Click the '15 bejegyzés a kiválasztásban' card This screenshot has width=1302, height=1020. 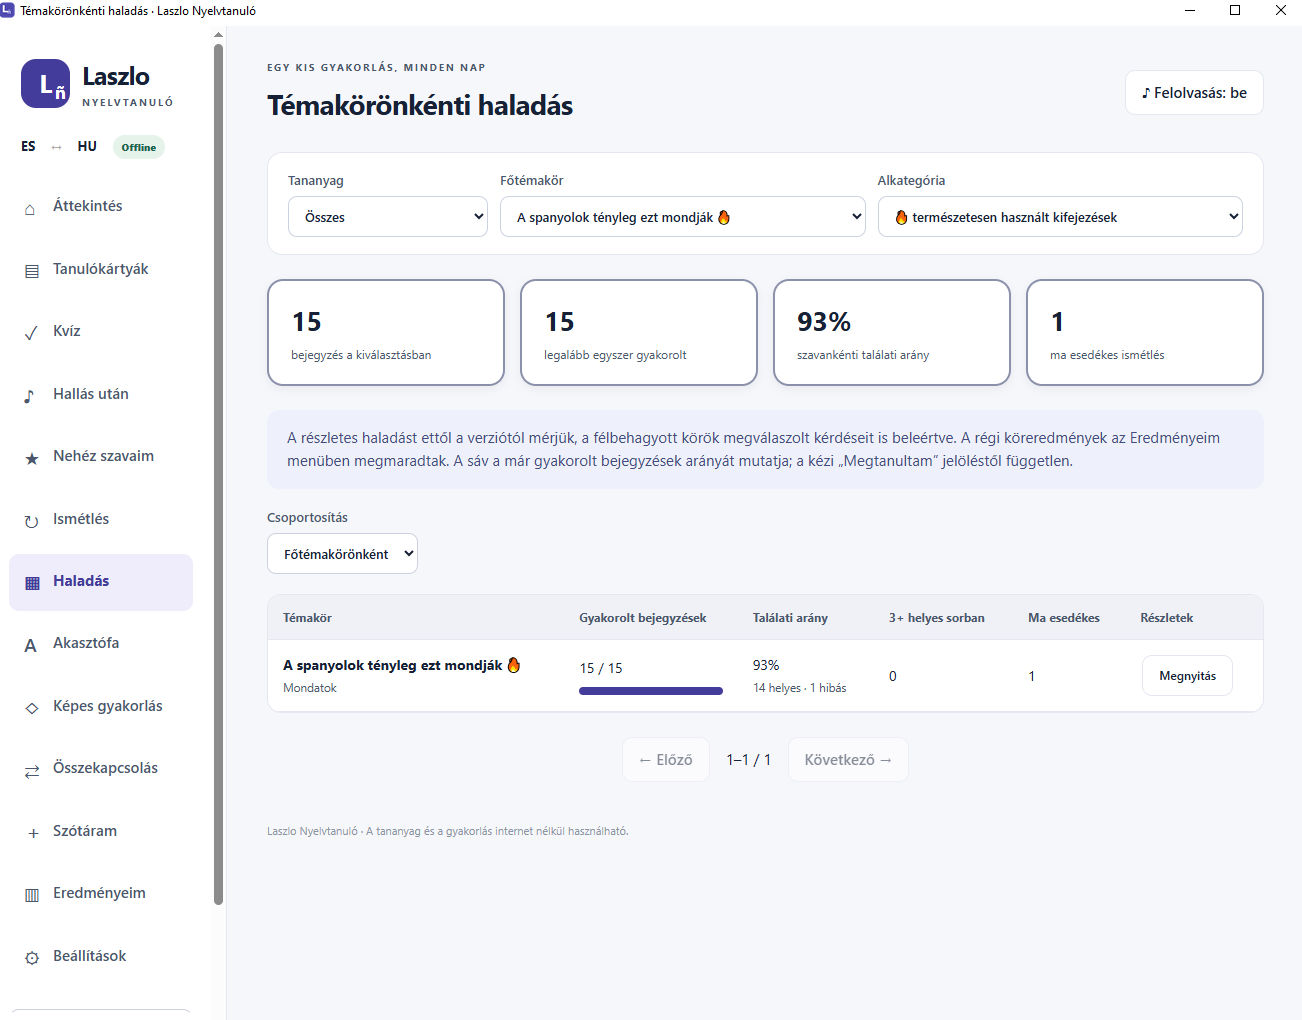pyautogui.click(x=386, y=332)
